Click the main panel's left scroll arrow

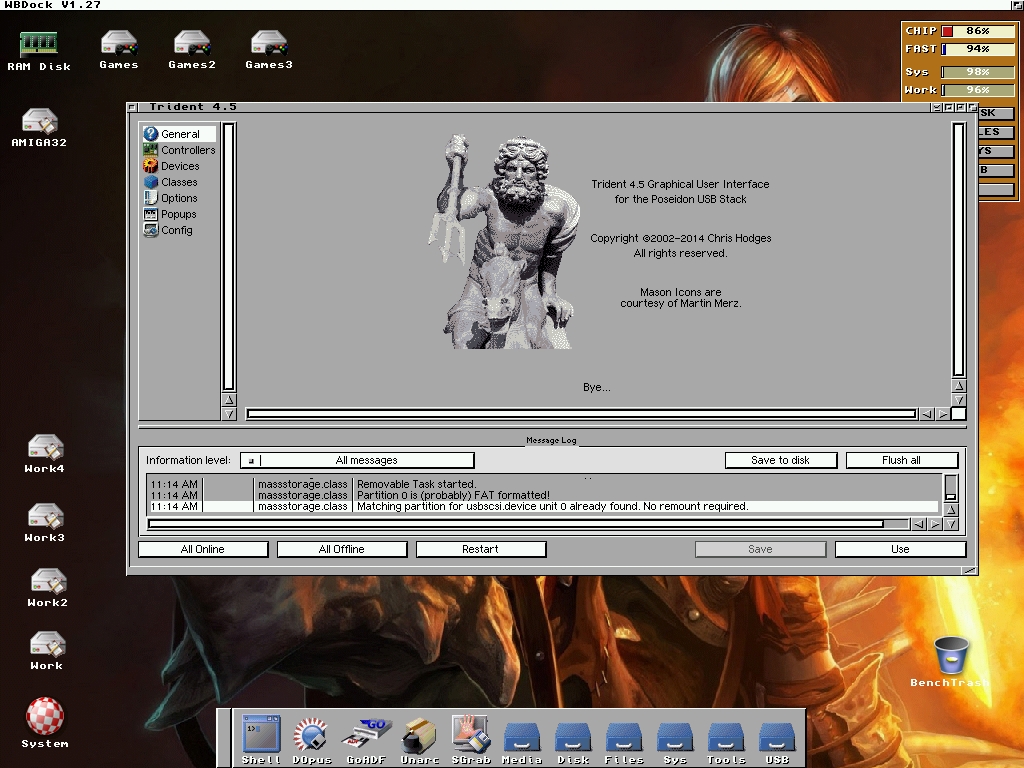coord(927,414)
